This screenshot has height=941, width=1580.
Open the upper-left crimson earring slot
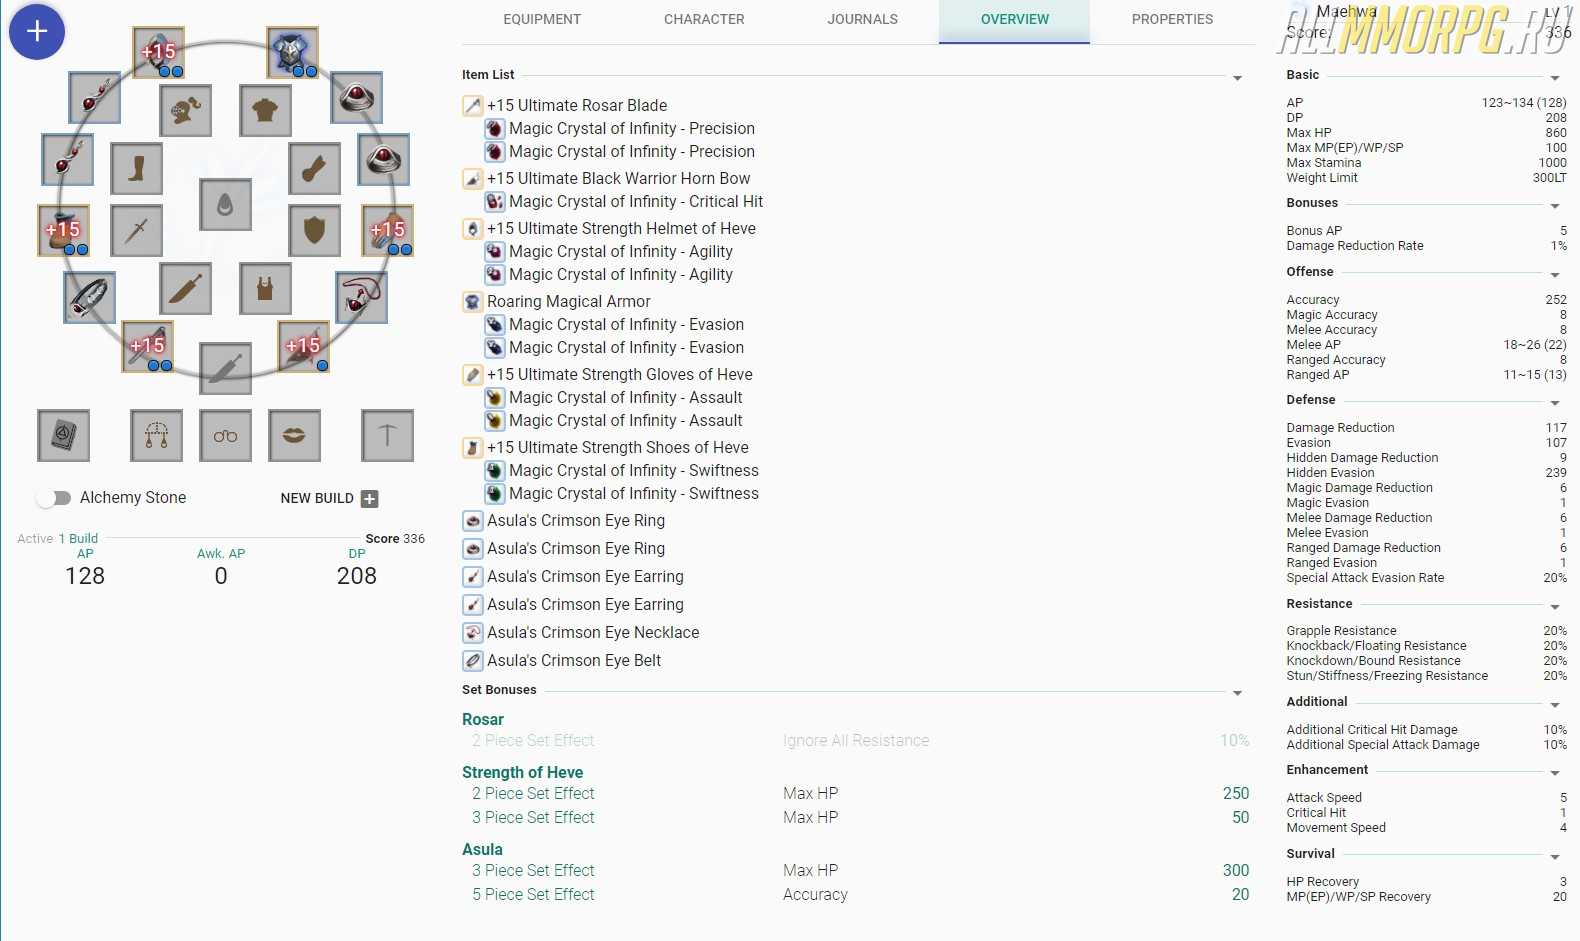pos(95,98)
